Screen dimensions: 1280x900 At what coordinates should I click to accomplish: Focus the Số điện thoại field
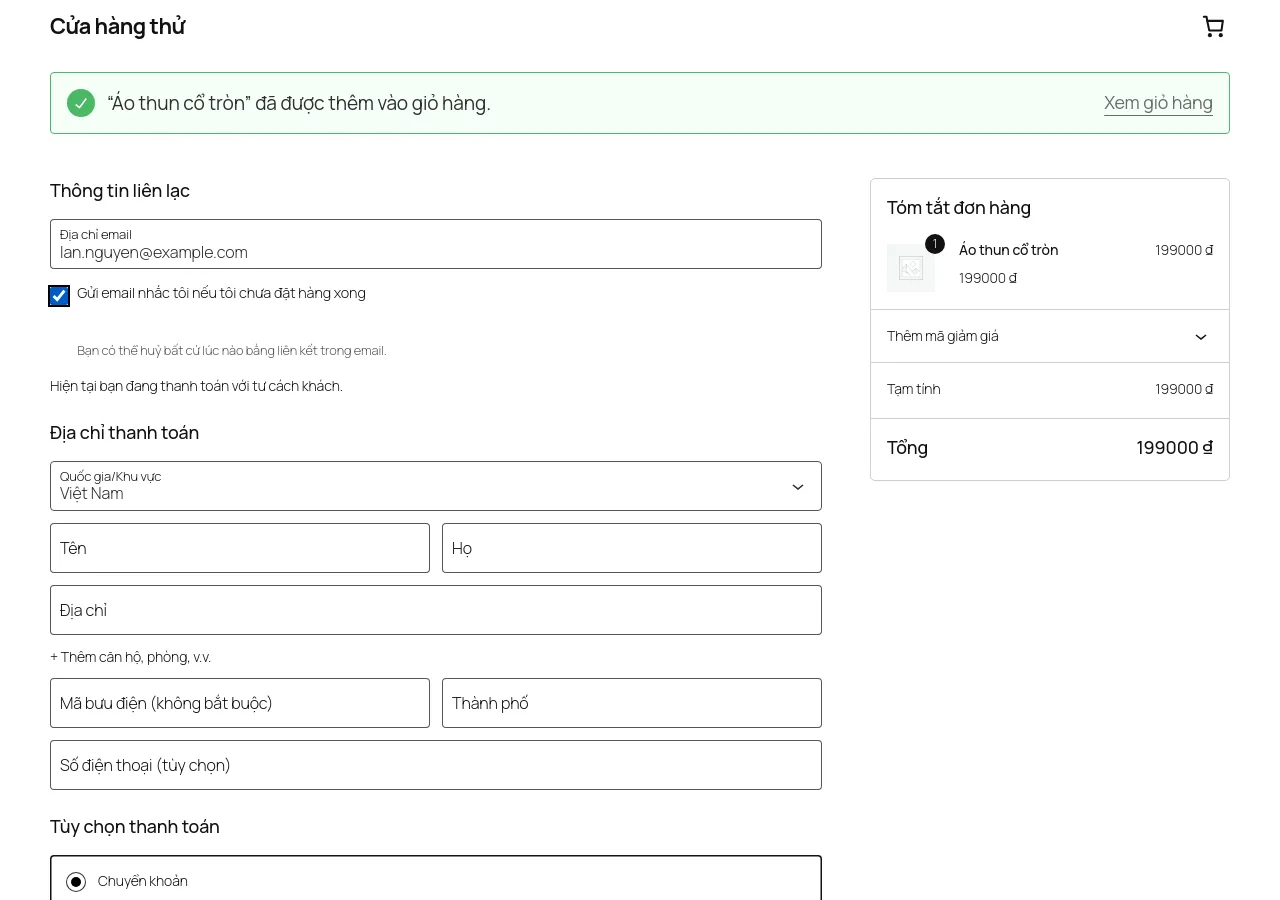coord(436,765)
